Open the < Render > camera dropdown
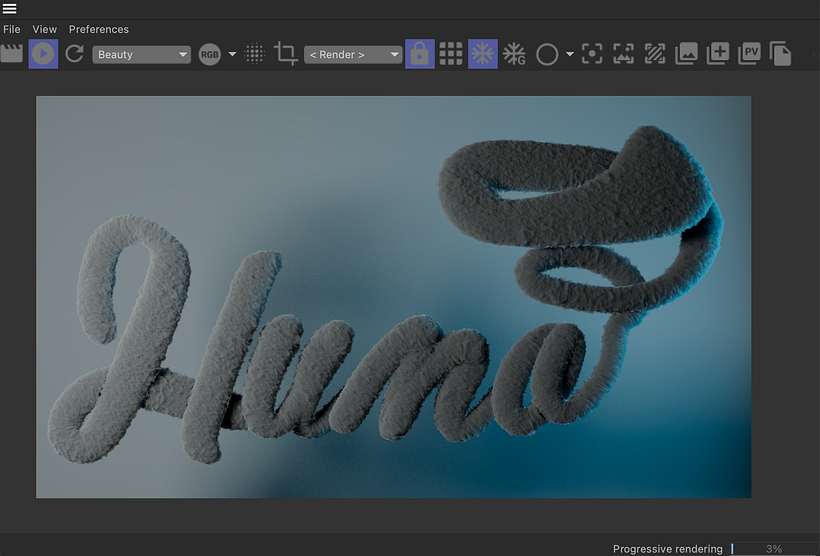This screenshot has width=820, height=556. tap(353, 54)
